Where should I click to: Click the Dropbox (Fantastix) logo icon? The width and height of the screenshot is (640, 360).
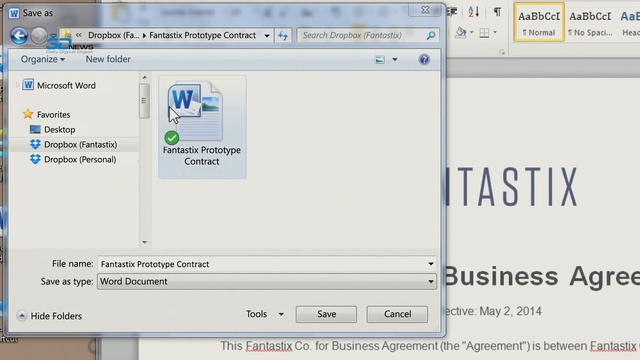(x=35, y=144)
